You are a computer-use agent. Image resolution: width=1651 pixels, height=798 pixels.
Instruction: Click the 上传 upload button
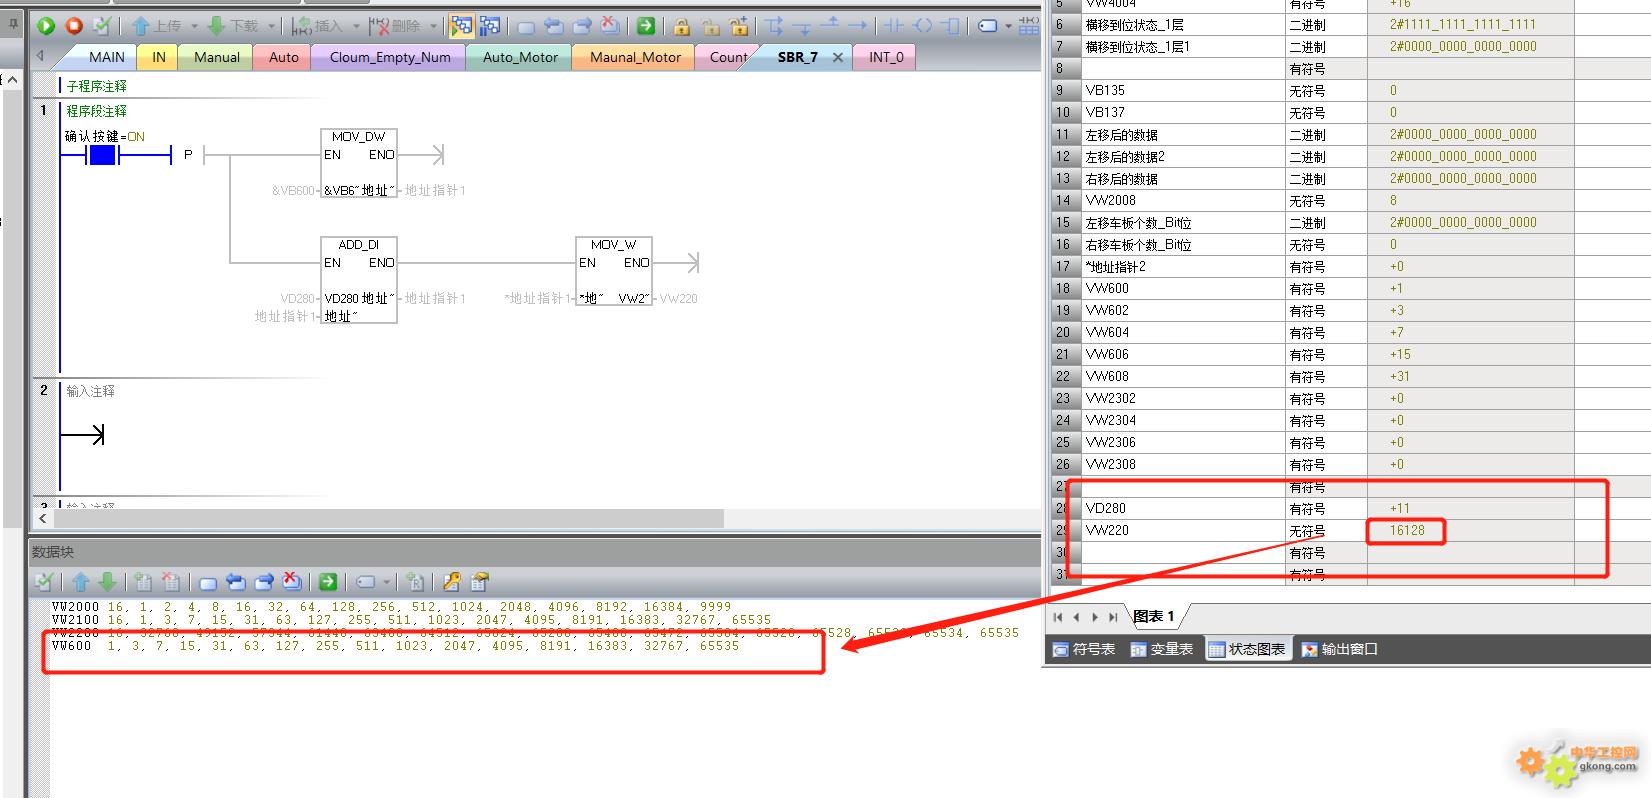[x=157, y=26]
